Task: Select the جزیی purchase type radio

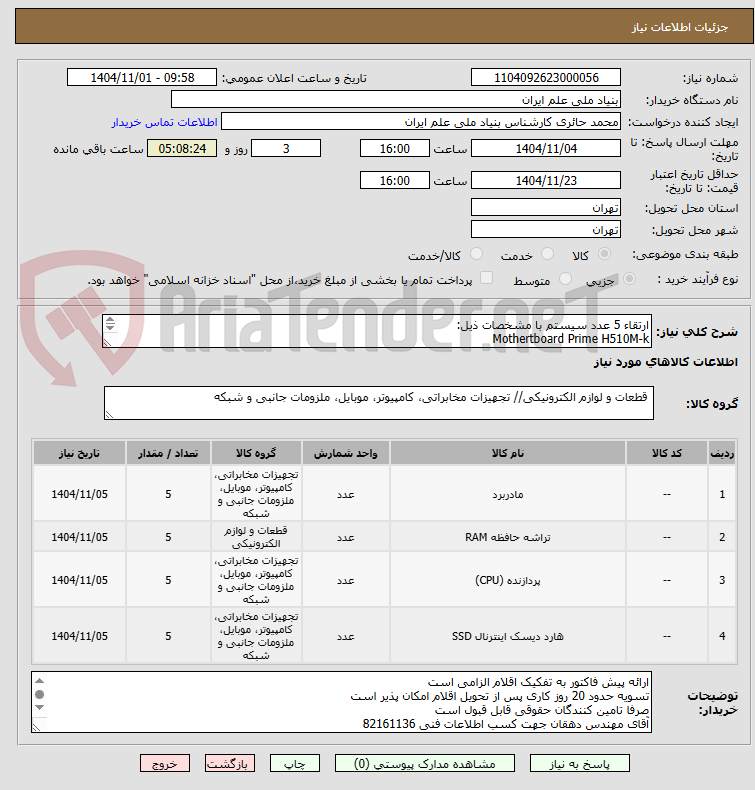Action: (629, 279)
